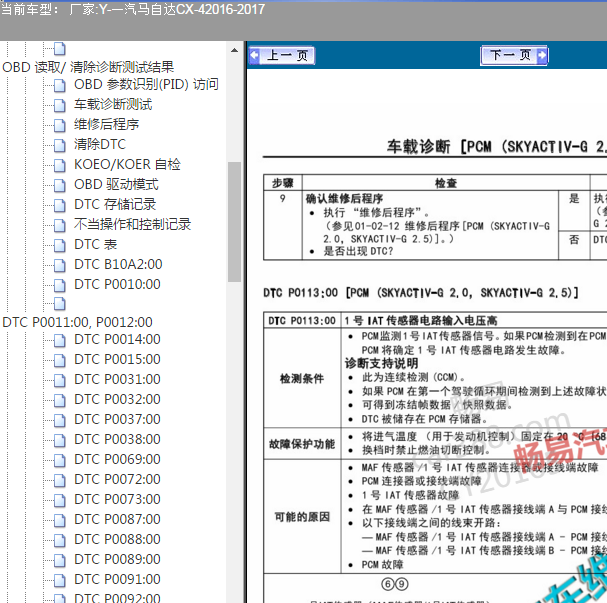Select DTC B10A2:00 entry text
This screenshot has height=603, width=607.
(118, 264)
